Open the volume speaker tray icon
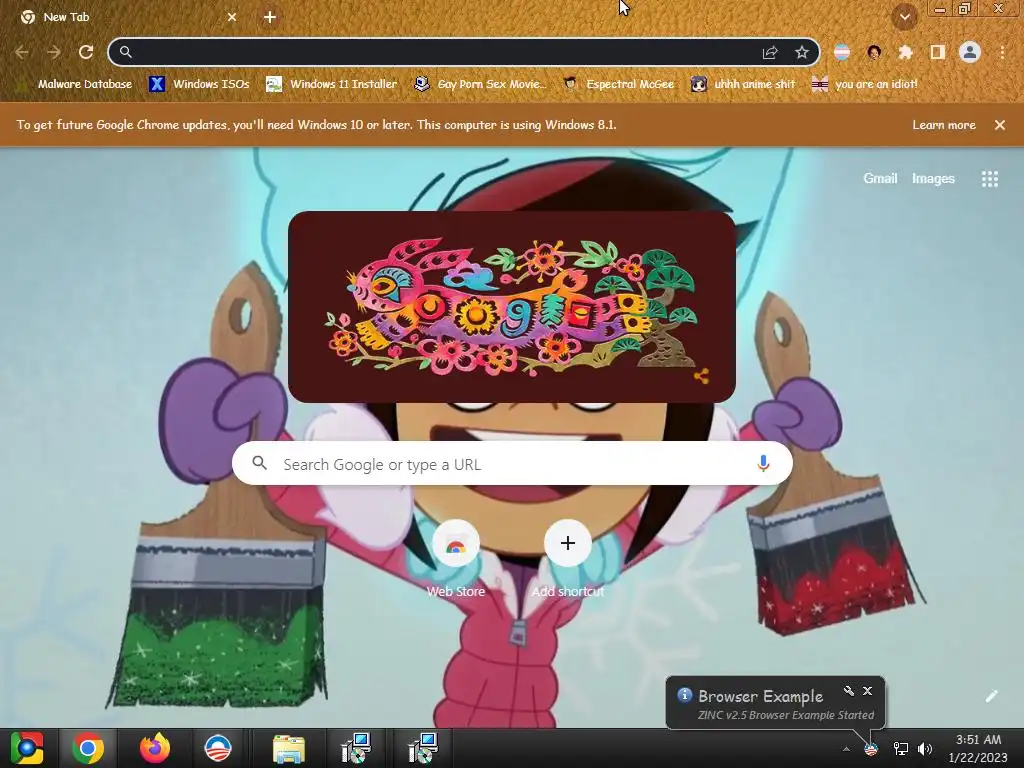Image resolution: width=1024 pixels, height=768 pixels. [x=925, y=749]
